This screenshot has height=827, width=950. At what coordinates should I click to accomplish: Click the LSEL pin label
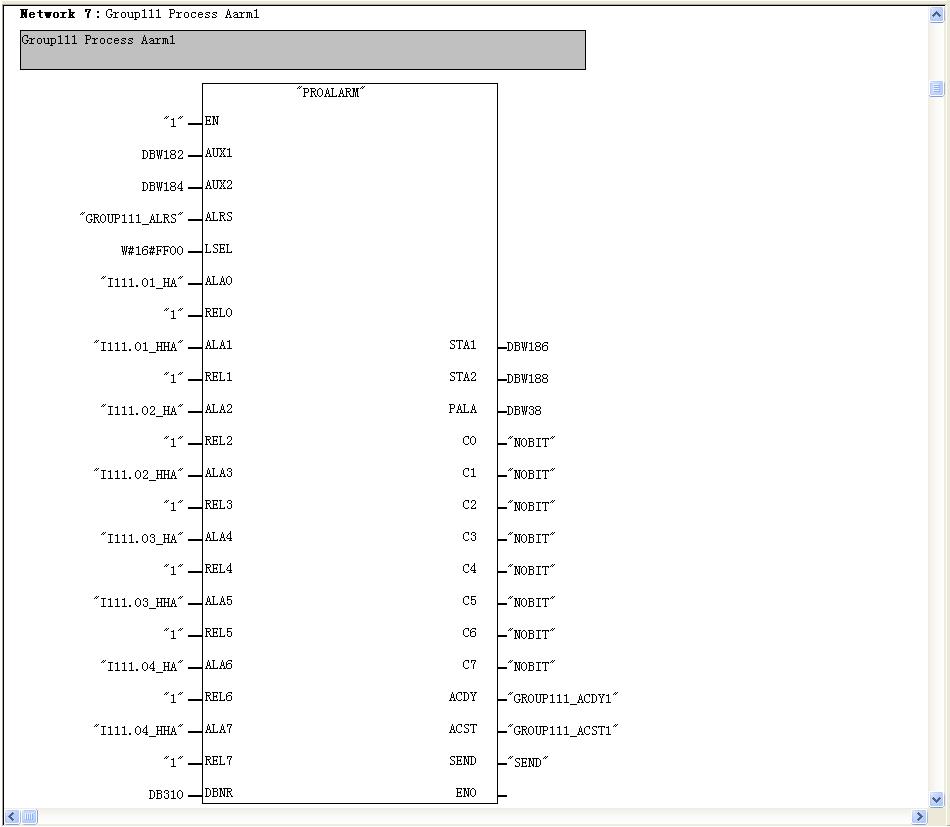219,249
